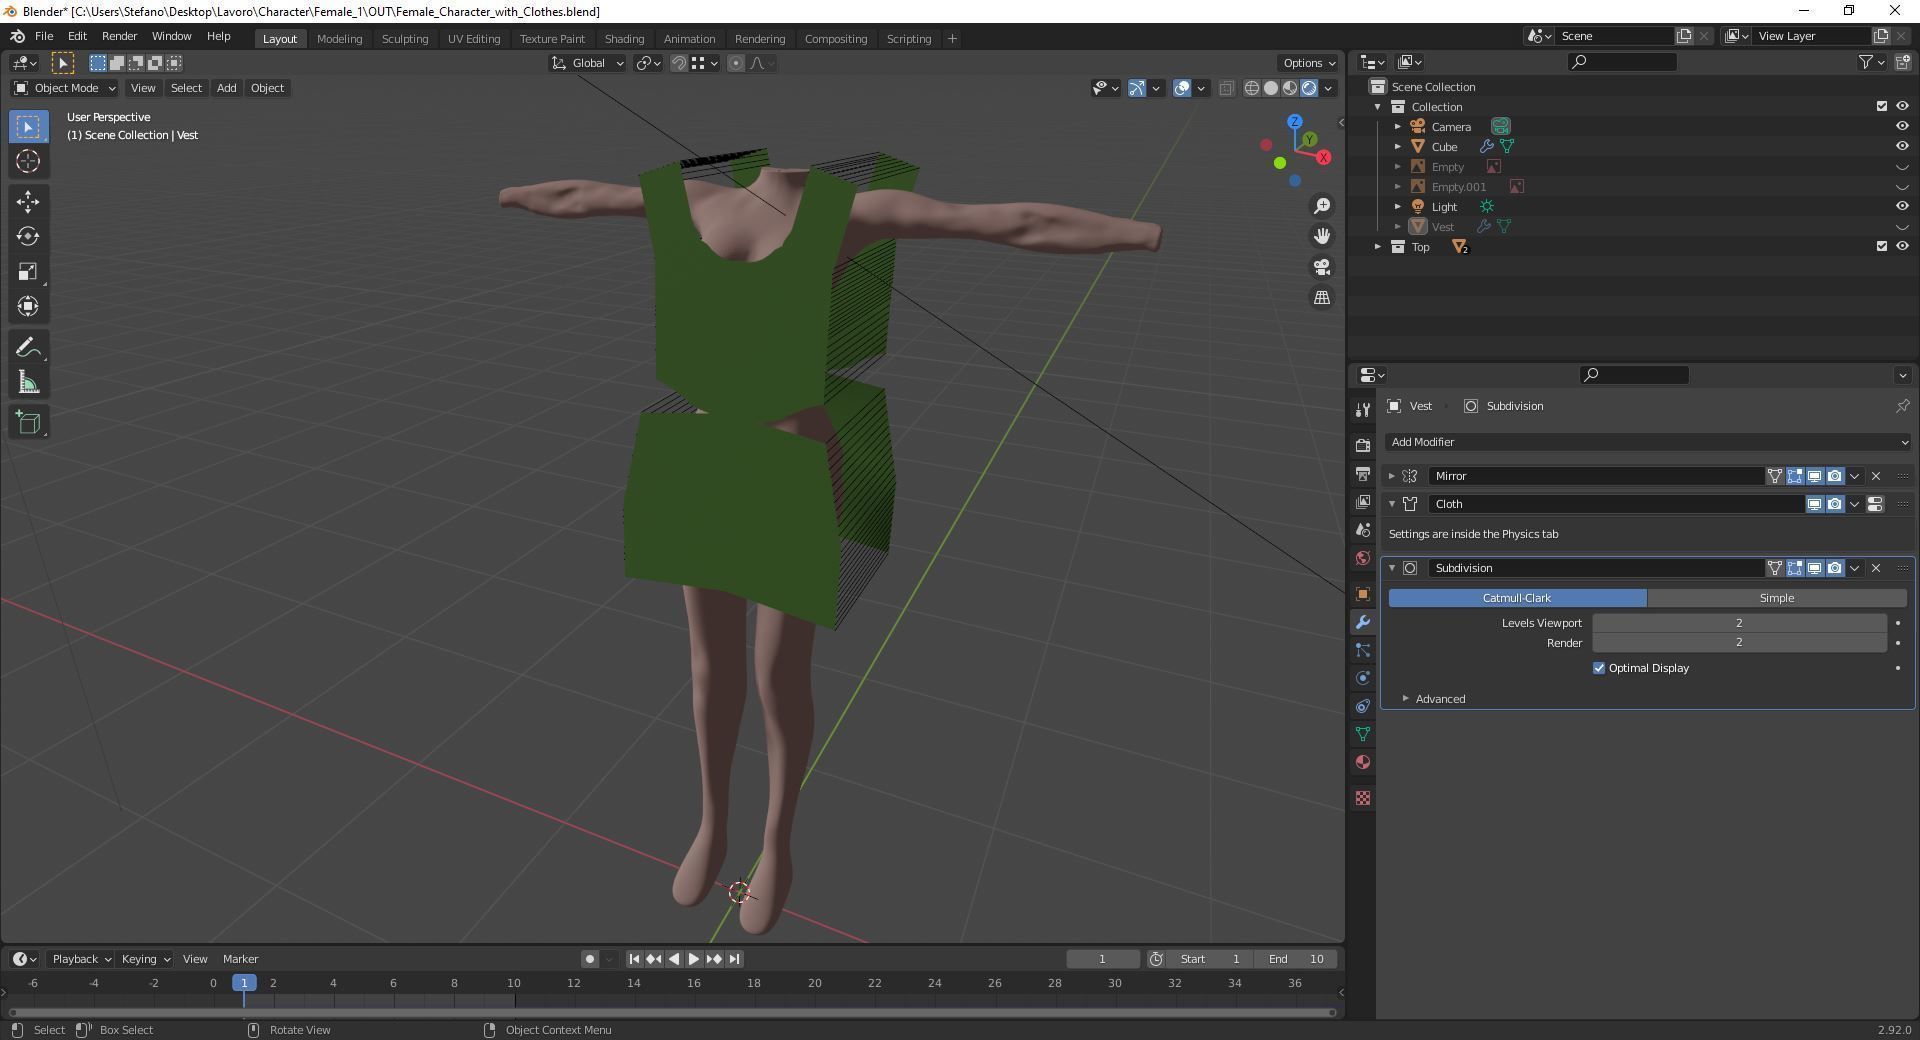Uncheck the Optimal Display checkbox
1920x1040 pixels.
tap(1598, 668)
